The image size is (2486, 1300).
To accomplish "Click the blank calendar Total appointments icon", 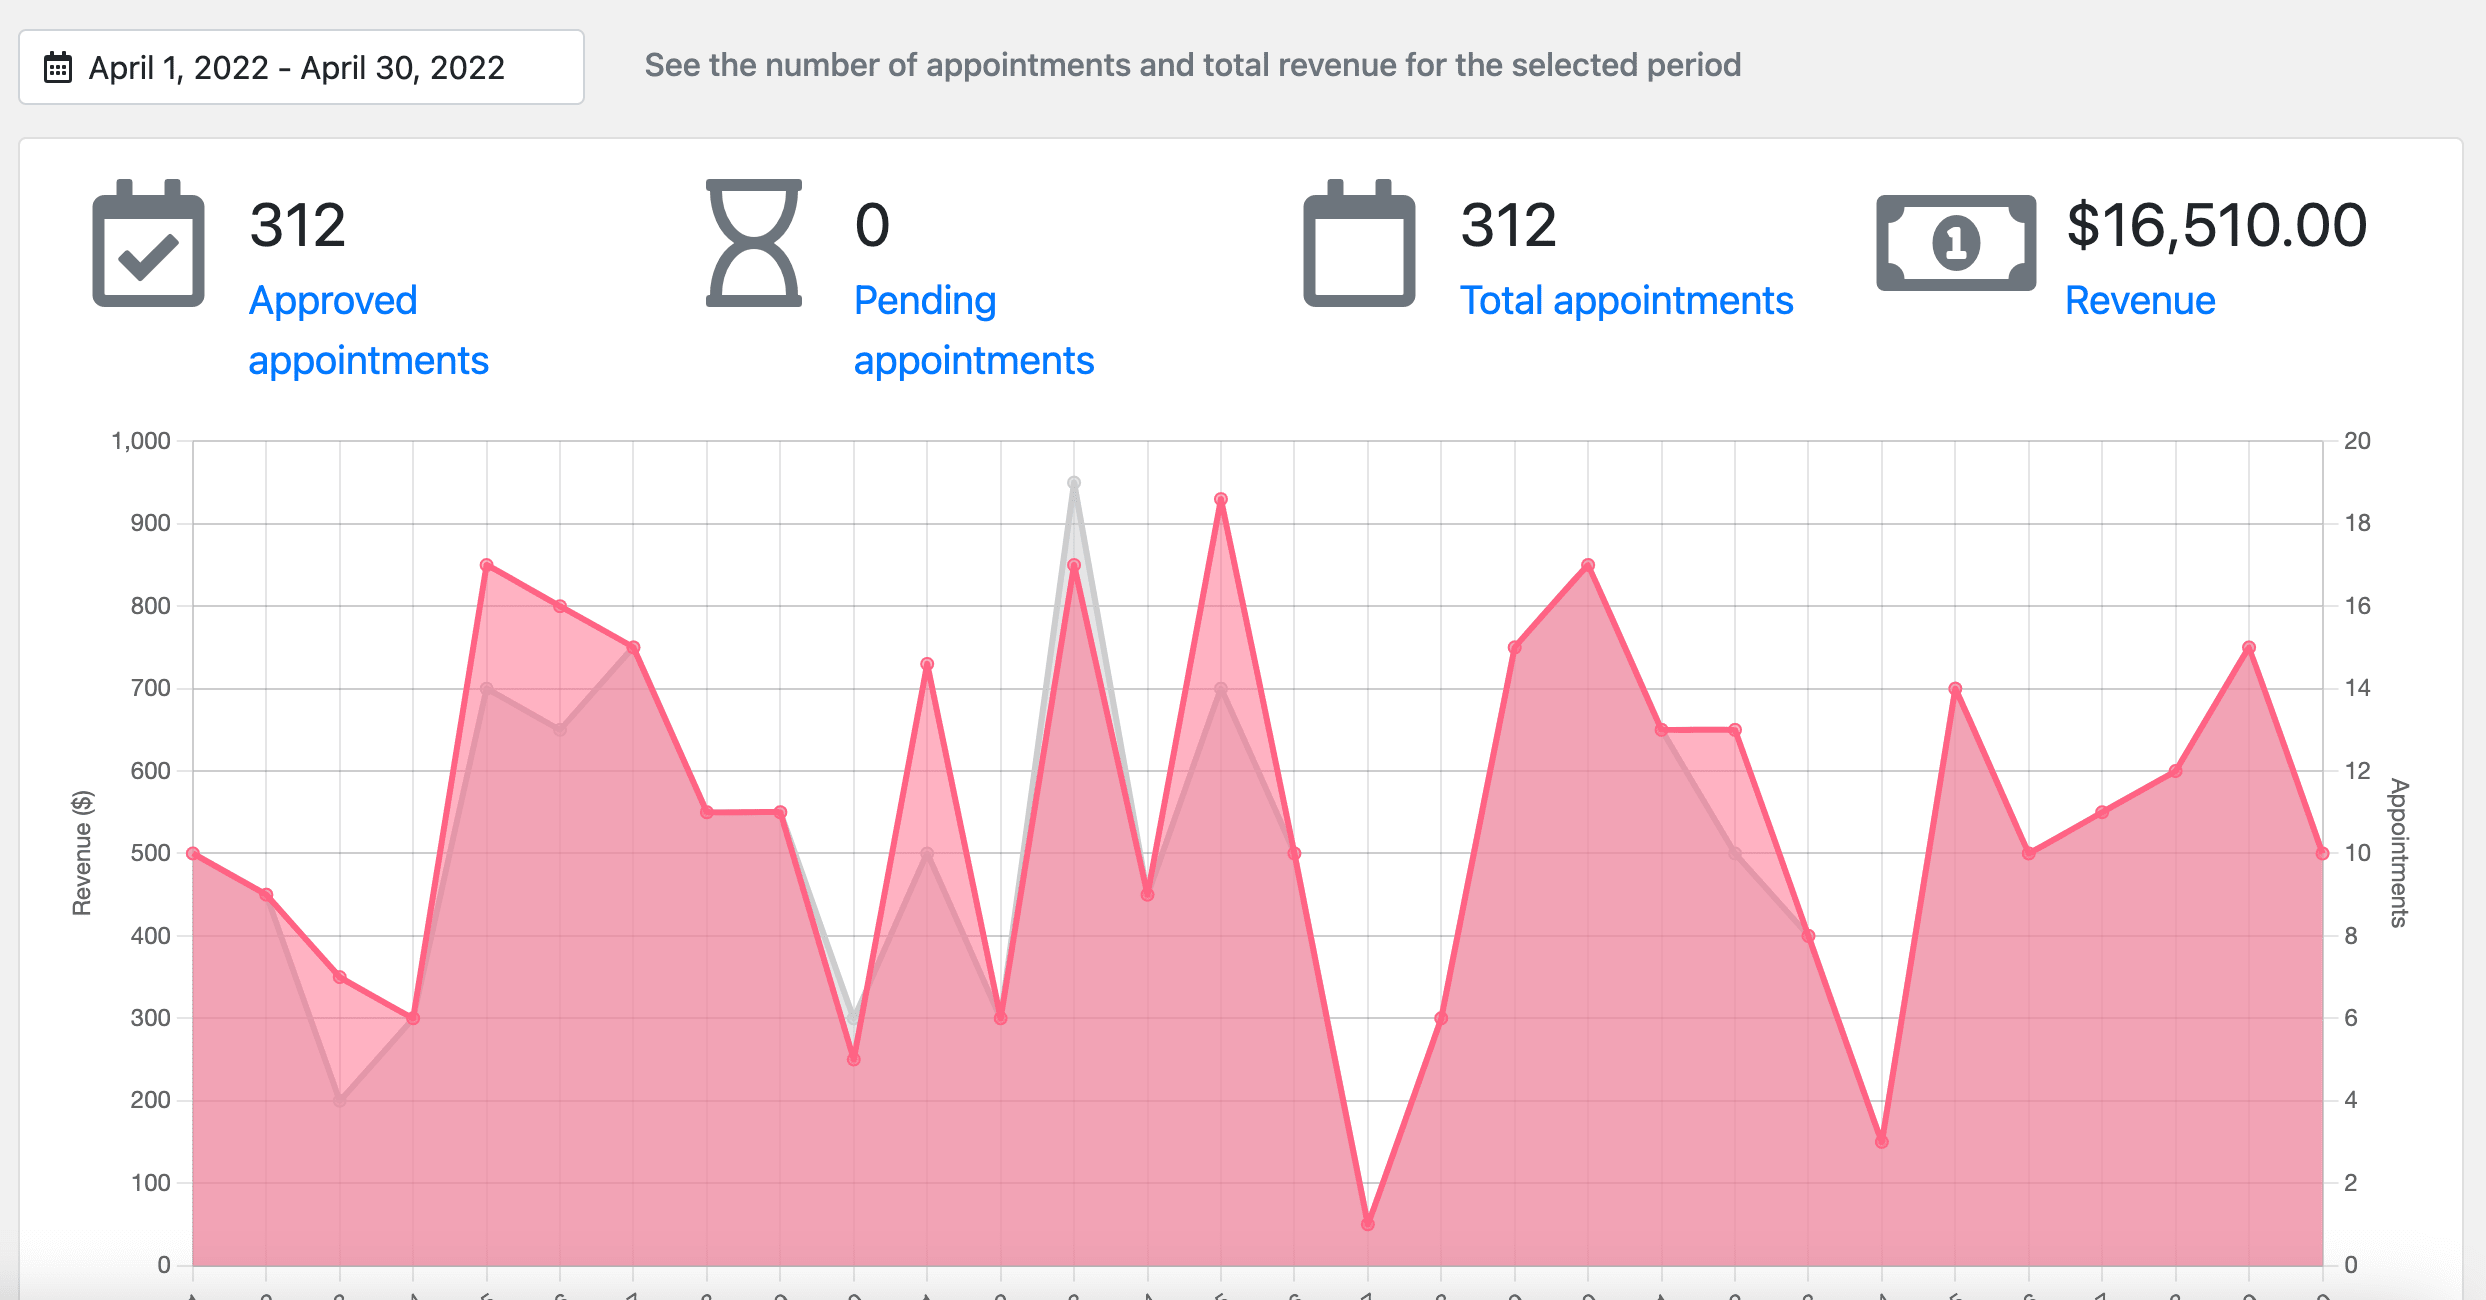I will [x=1359, y=244].
